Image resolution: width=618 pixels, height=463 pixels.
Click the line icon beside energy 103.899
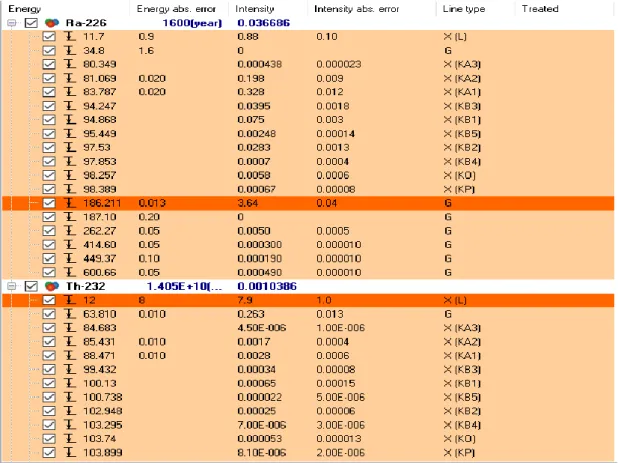coord(70,452)
